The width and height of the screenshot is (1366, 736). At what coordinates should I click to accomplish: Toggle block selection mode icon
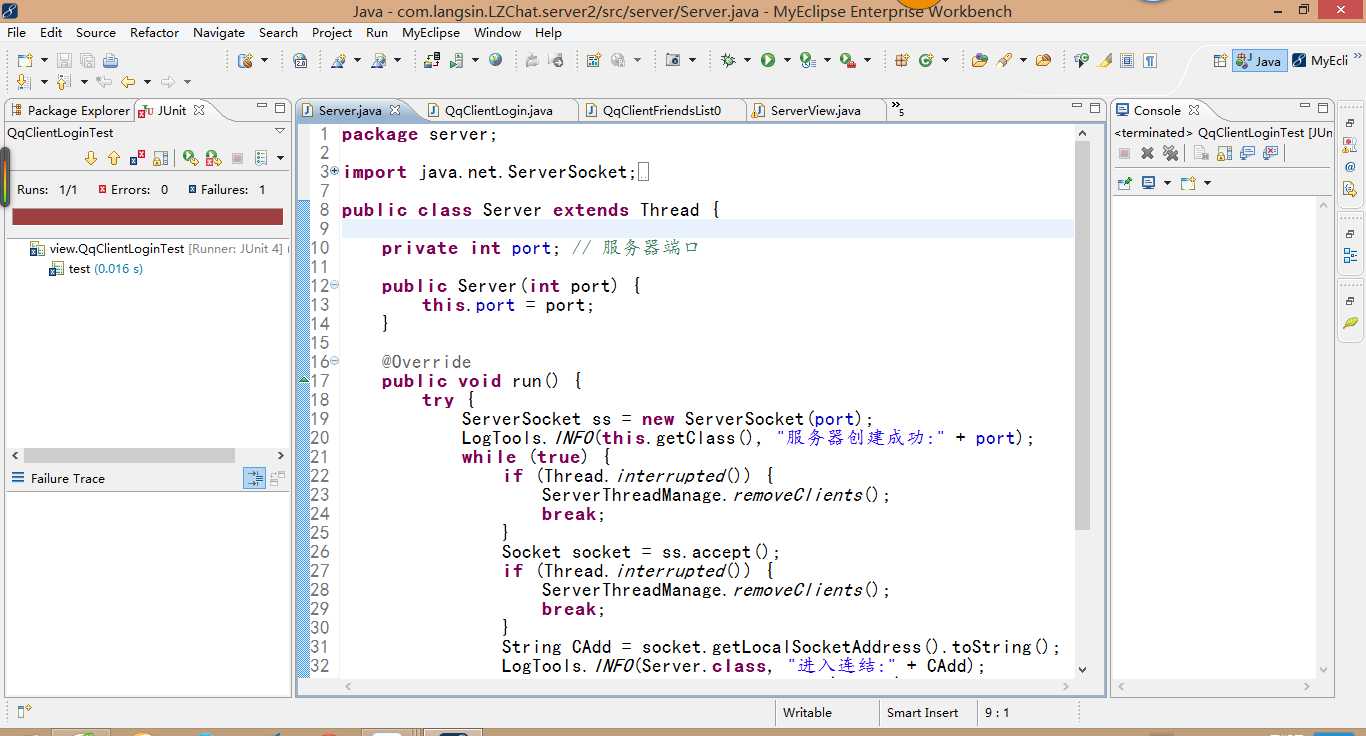pos(1127,61)
